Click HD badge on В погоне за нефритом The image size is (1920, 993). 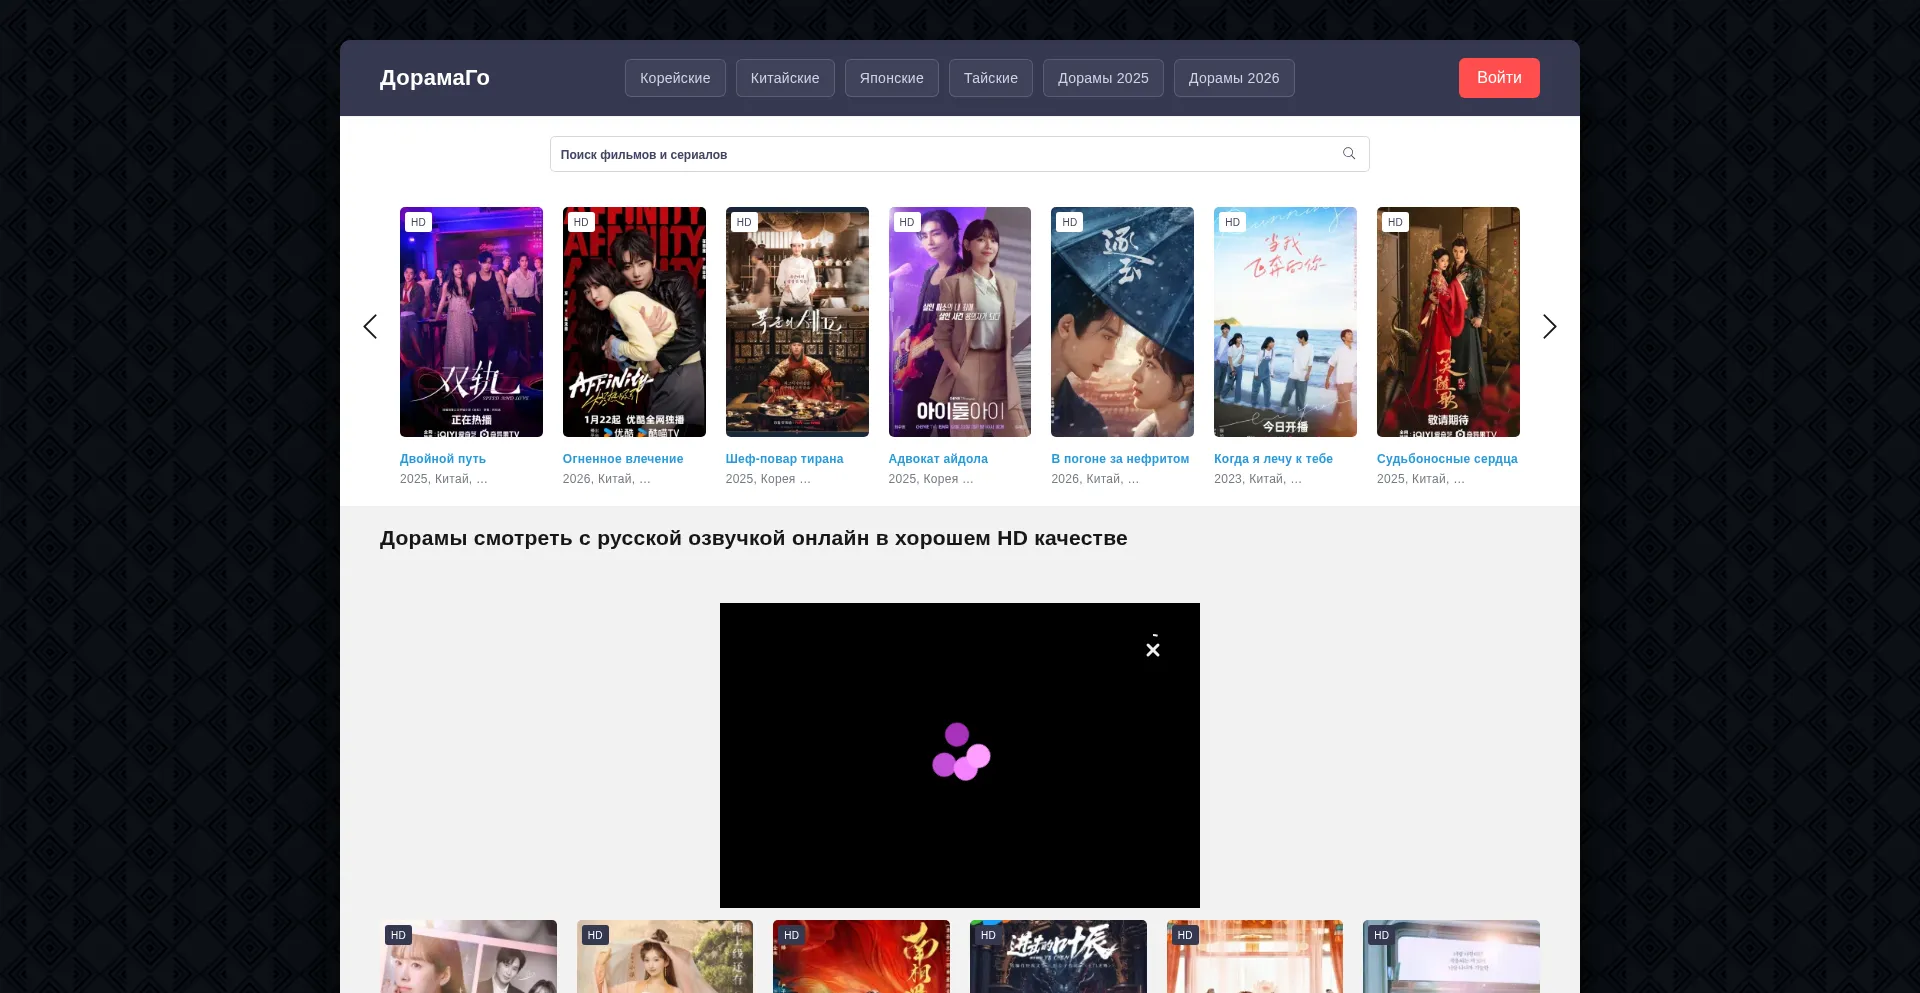(1070, 222)
